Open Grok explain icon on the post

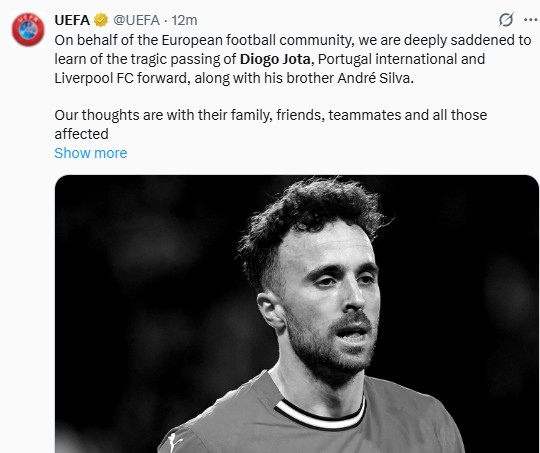click(x=506, y=20)
